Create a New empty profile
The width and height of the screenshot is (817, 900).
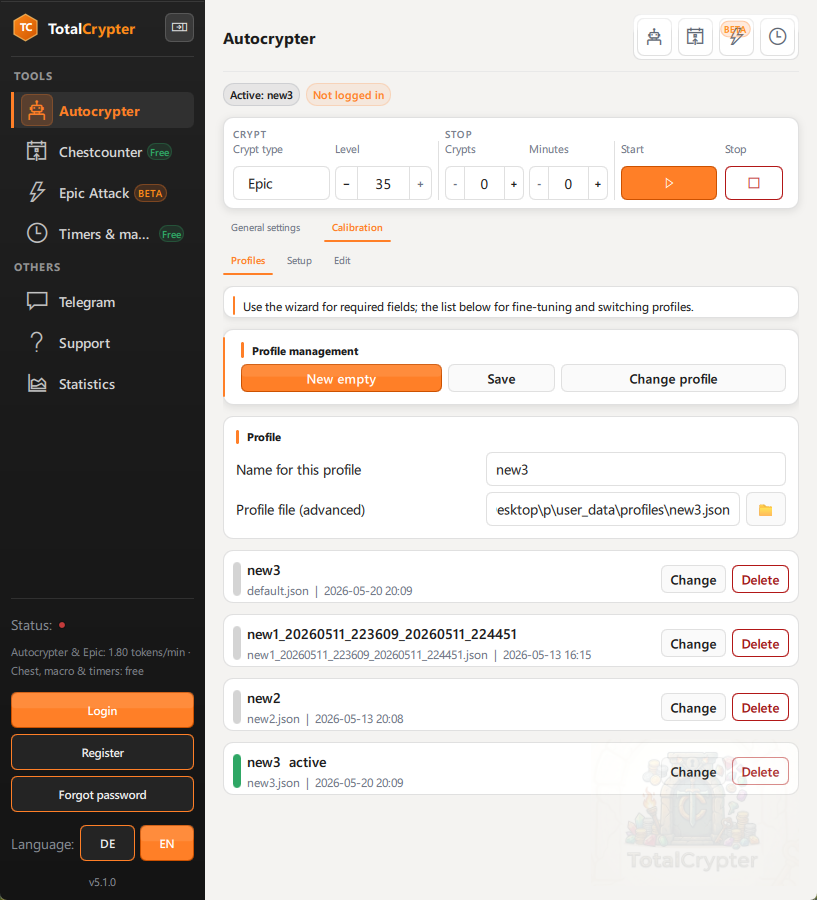tap(341, 379)
